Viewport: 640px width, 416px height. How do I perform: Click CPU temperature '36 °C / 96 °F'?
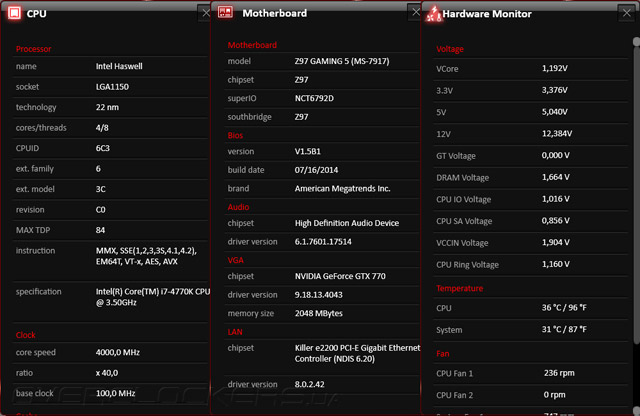pyautogui.click(x=564, y=307)
